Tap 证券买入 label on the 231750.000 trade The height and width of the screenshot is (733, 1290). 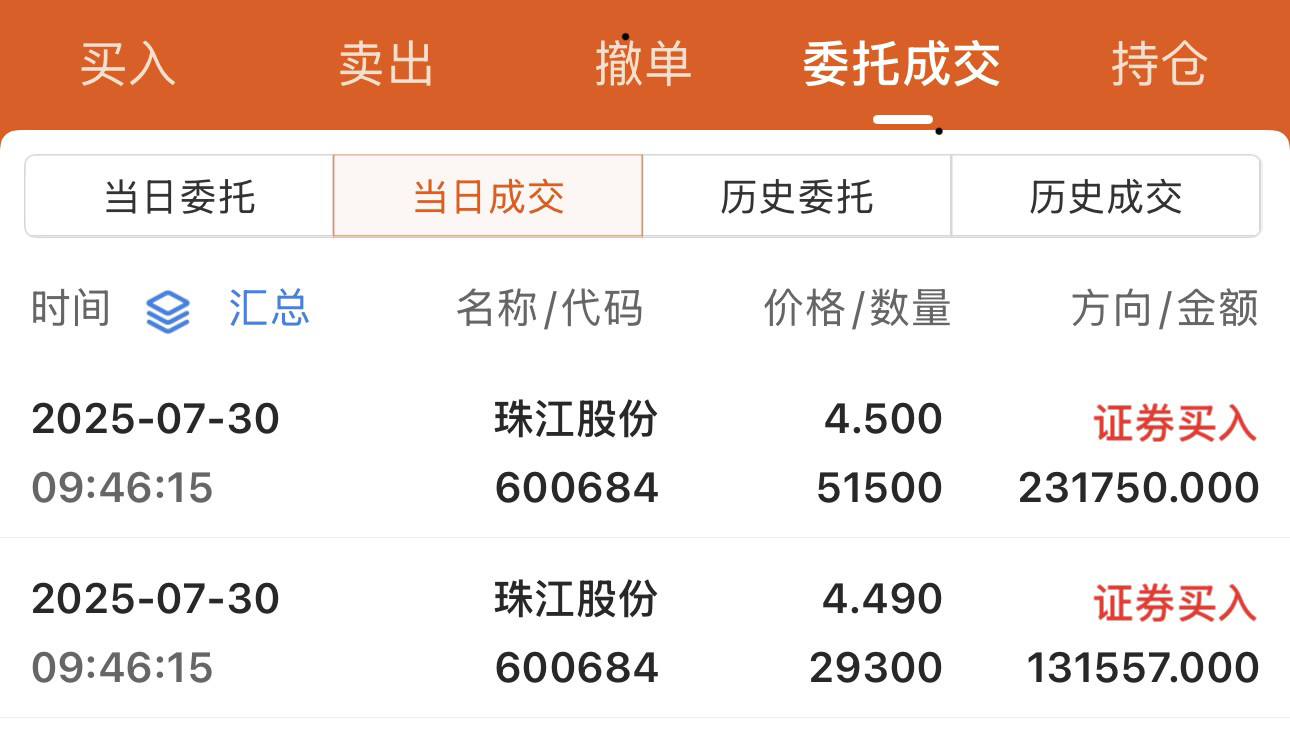[1175, 424]
